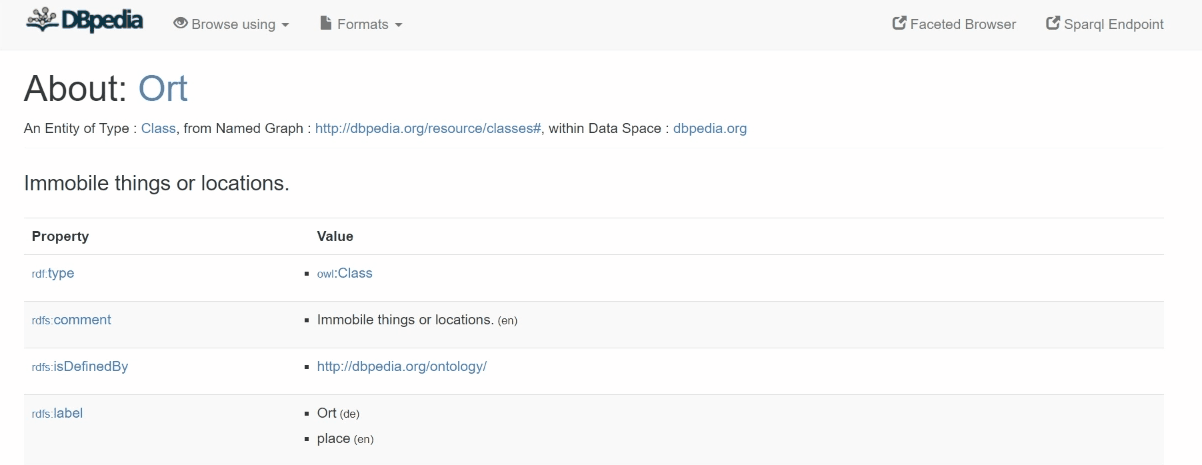Click the rdfs:comment property link
This screenshot has width=1202, height=465.
71,320
